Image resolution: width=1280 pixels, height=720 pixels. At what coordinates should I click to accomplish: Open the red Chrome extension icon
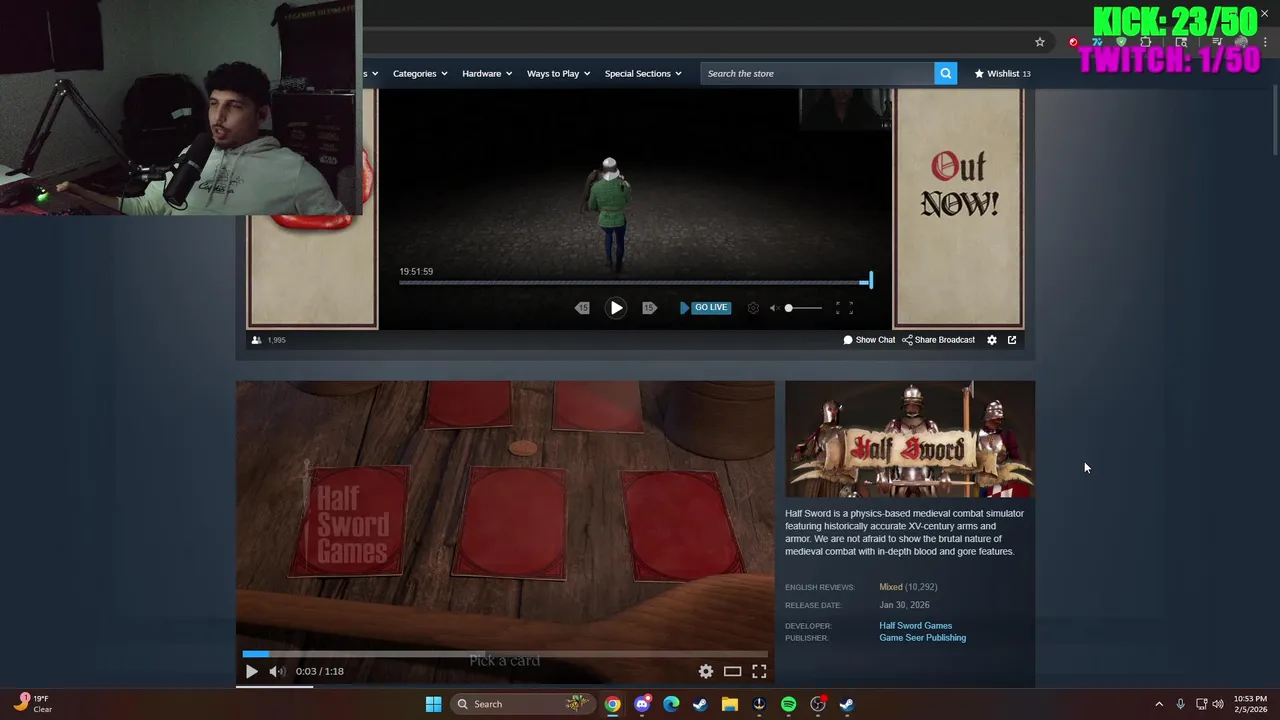click(x=1073, y=42)
